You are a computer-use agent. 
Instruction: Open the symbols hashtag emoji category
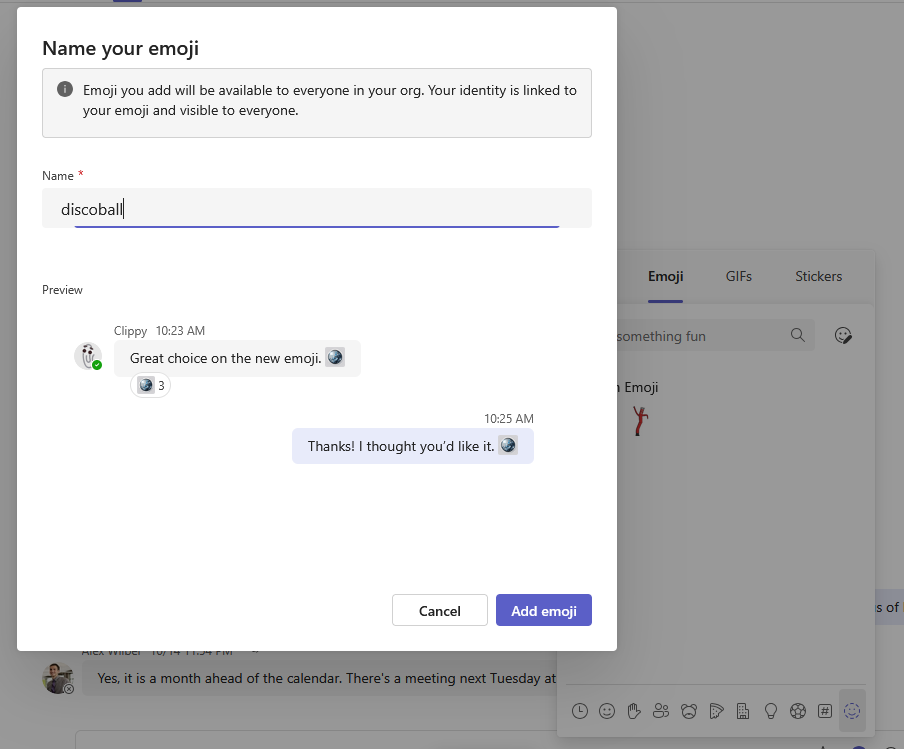pos(824,711)
